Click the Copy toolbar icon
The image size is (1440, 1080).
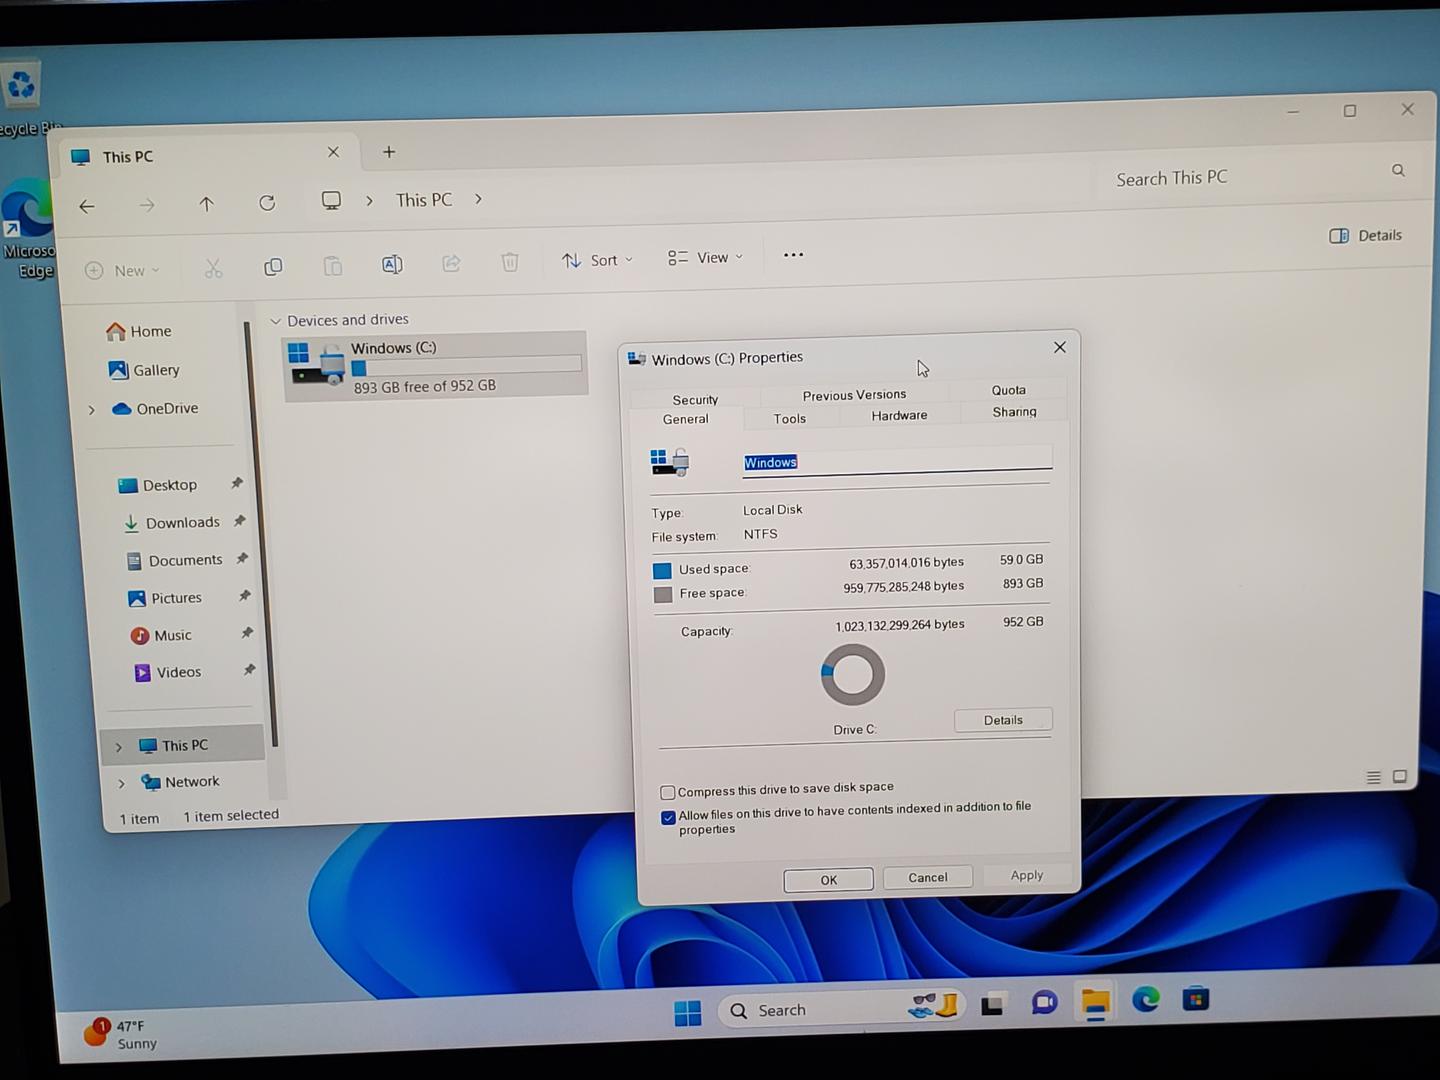coord(273,267)
